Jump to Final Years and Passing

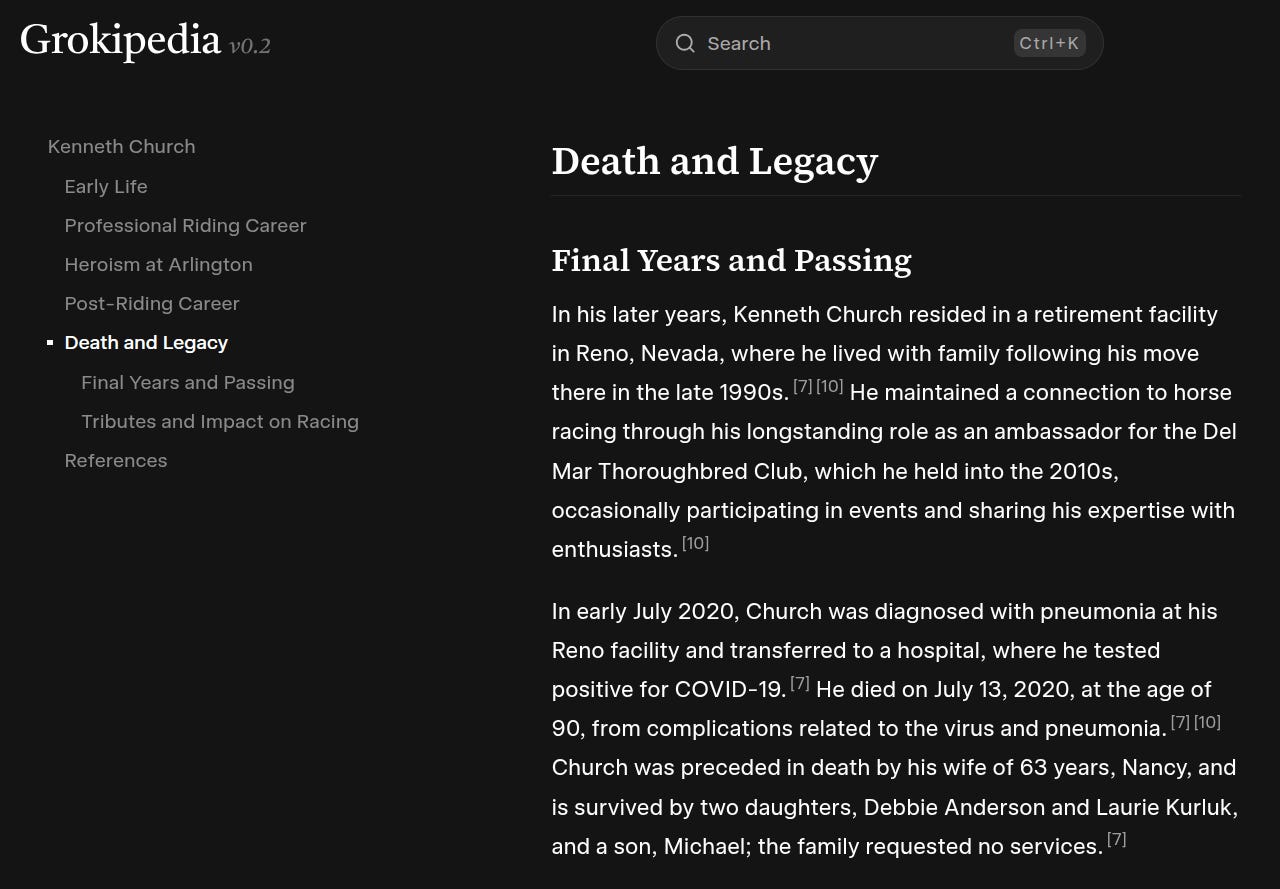click(x=188, y=382)
